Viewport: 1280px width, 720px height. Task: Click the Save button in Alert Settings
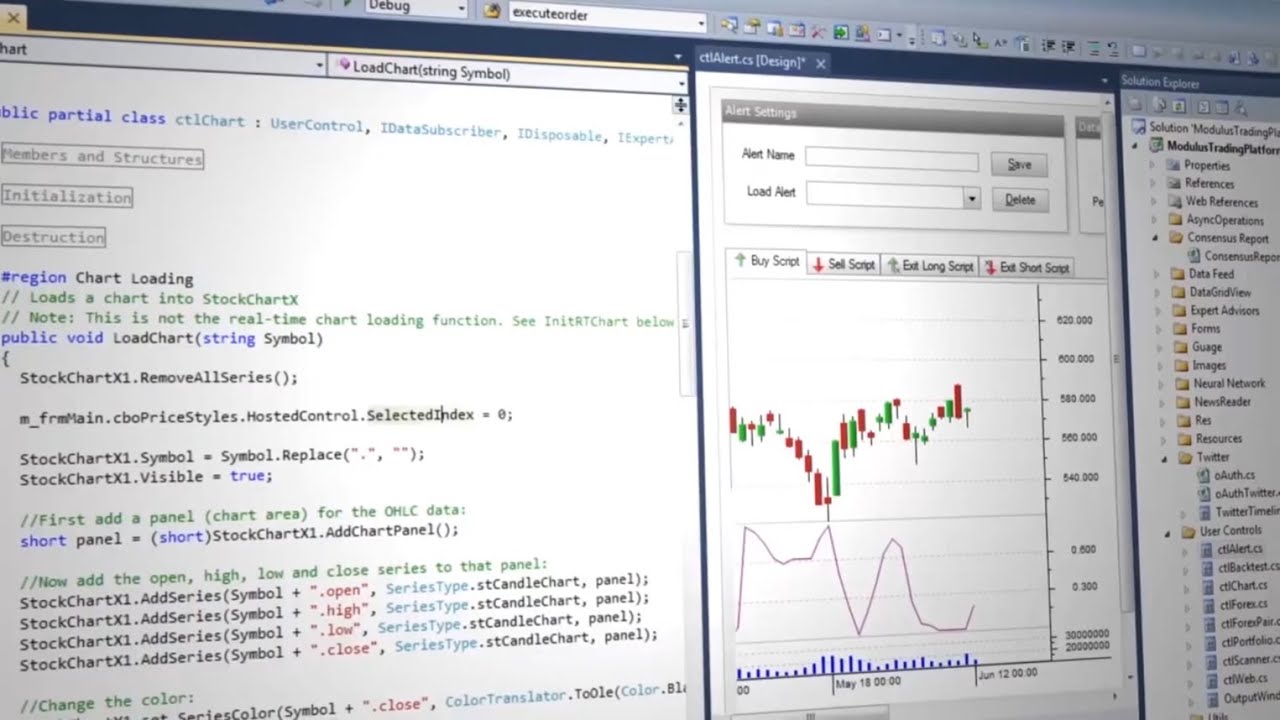1019,165
